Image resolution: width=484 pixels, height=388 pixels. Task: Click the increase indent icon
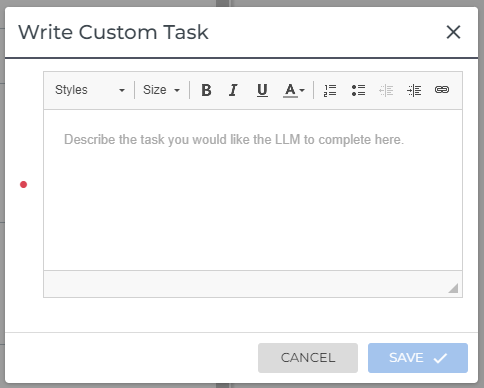click(414, 90)
